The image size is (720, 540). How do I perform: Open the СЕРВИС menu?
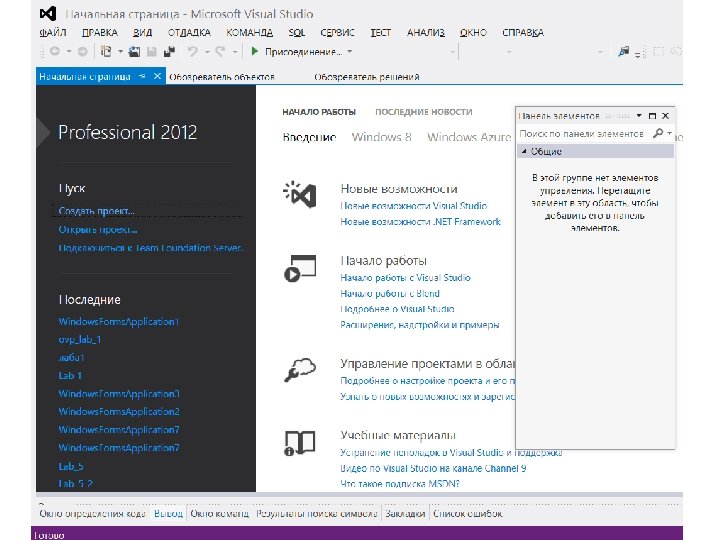tap(338, 33)
